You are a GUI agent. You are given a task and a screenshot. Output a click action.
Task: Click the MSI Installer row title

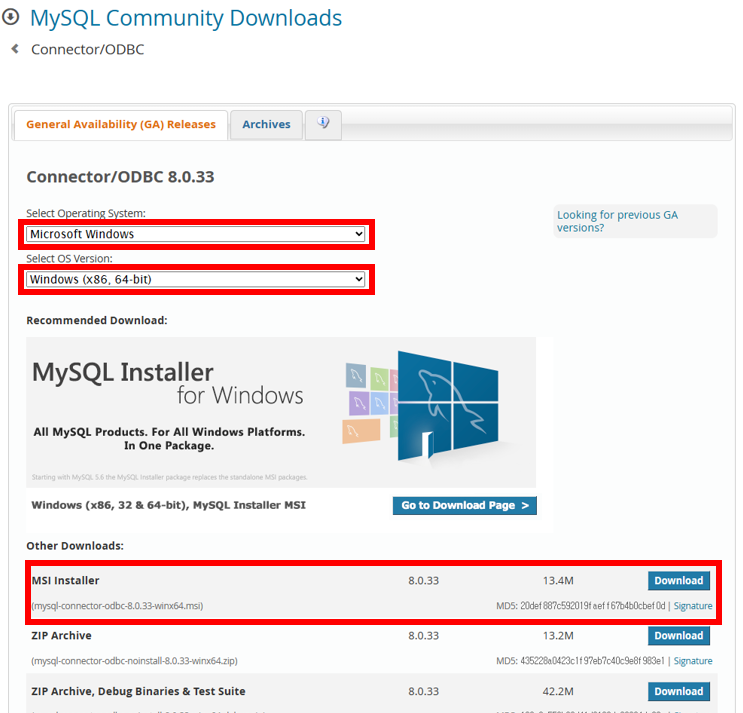(65, 581)
